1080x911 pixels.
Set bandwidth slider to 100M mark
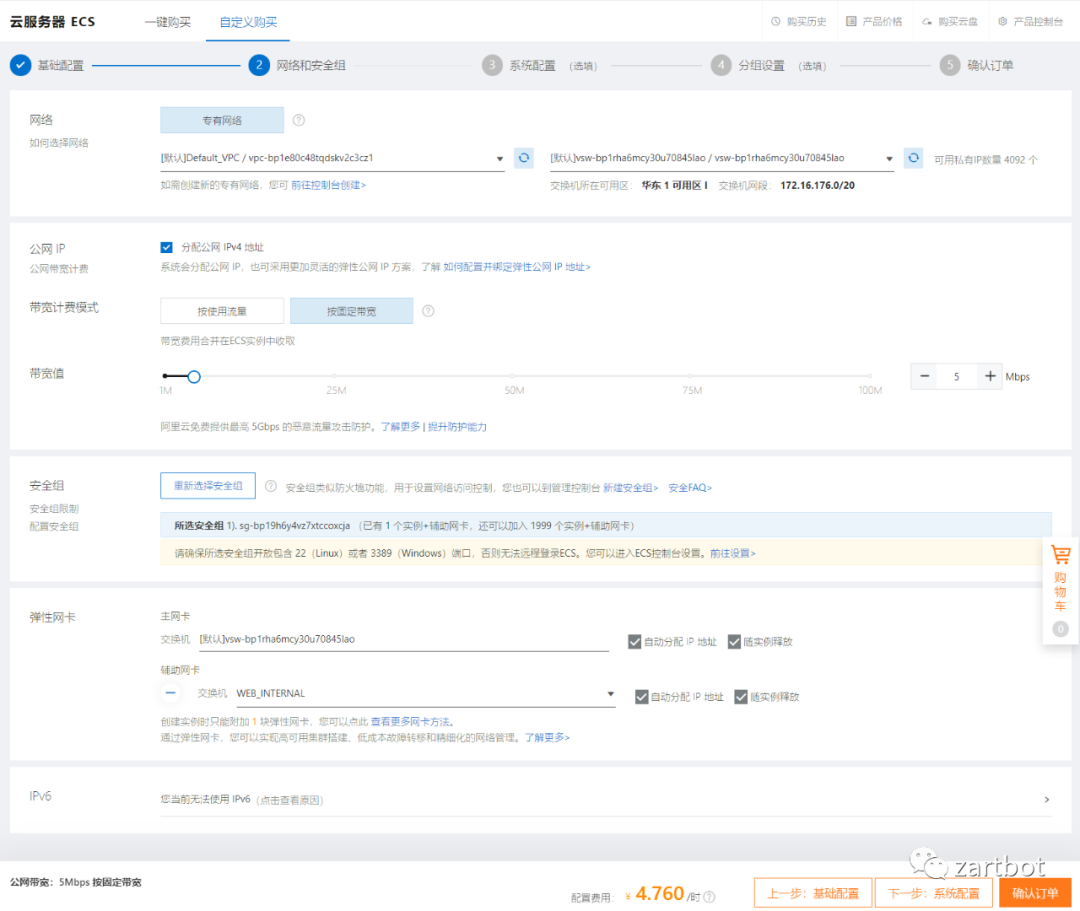coord(870,376)
